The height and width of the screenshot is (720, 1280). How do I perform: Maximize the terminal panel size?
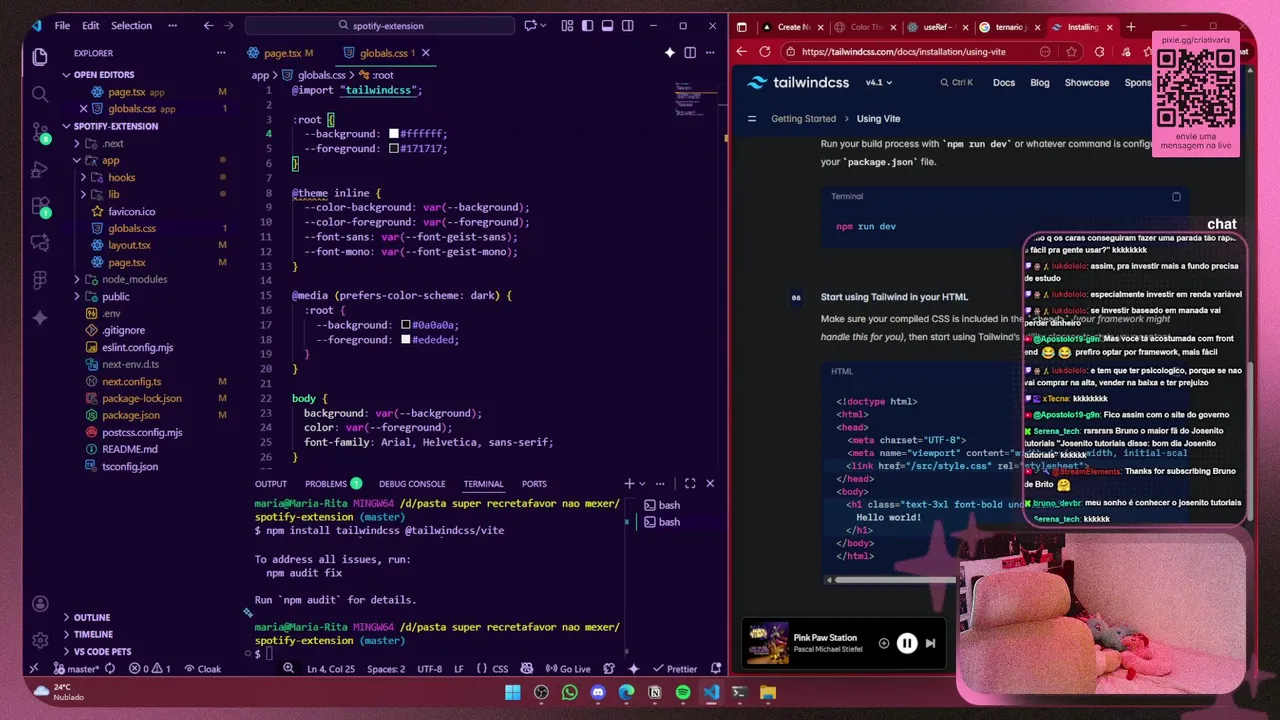(690, 484)
